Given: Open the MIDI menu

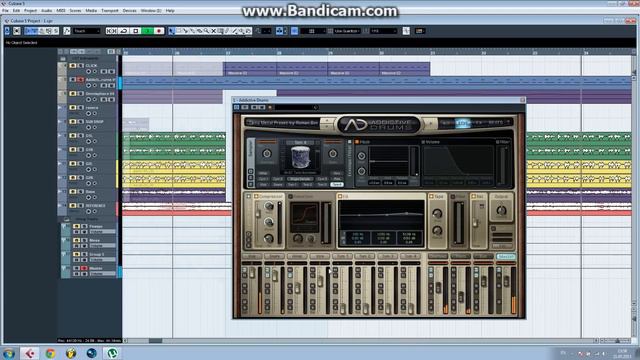Looking at the screenshot, I should coord(60,11).
